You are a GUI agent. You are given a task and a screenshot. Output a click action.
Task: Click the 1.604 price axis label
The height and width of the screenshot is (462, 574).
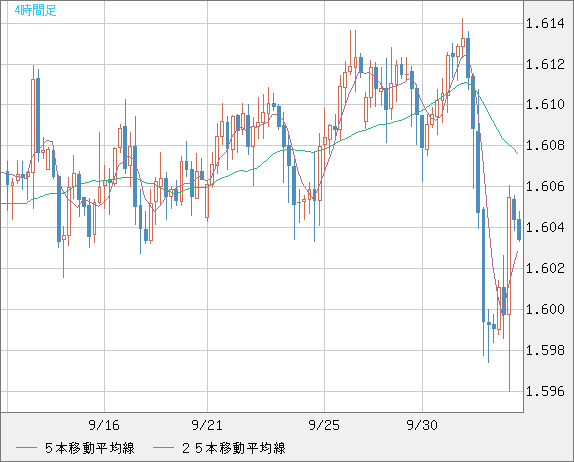pyautogui.click(x=545, y=228)
